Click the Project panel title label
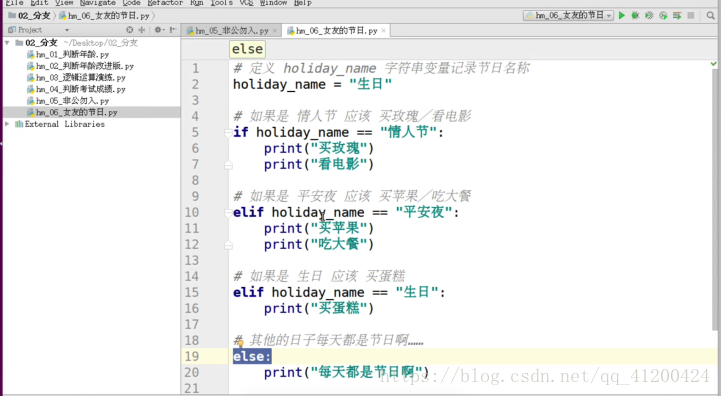 (30, 30)
